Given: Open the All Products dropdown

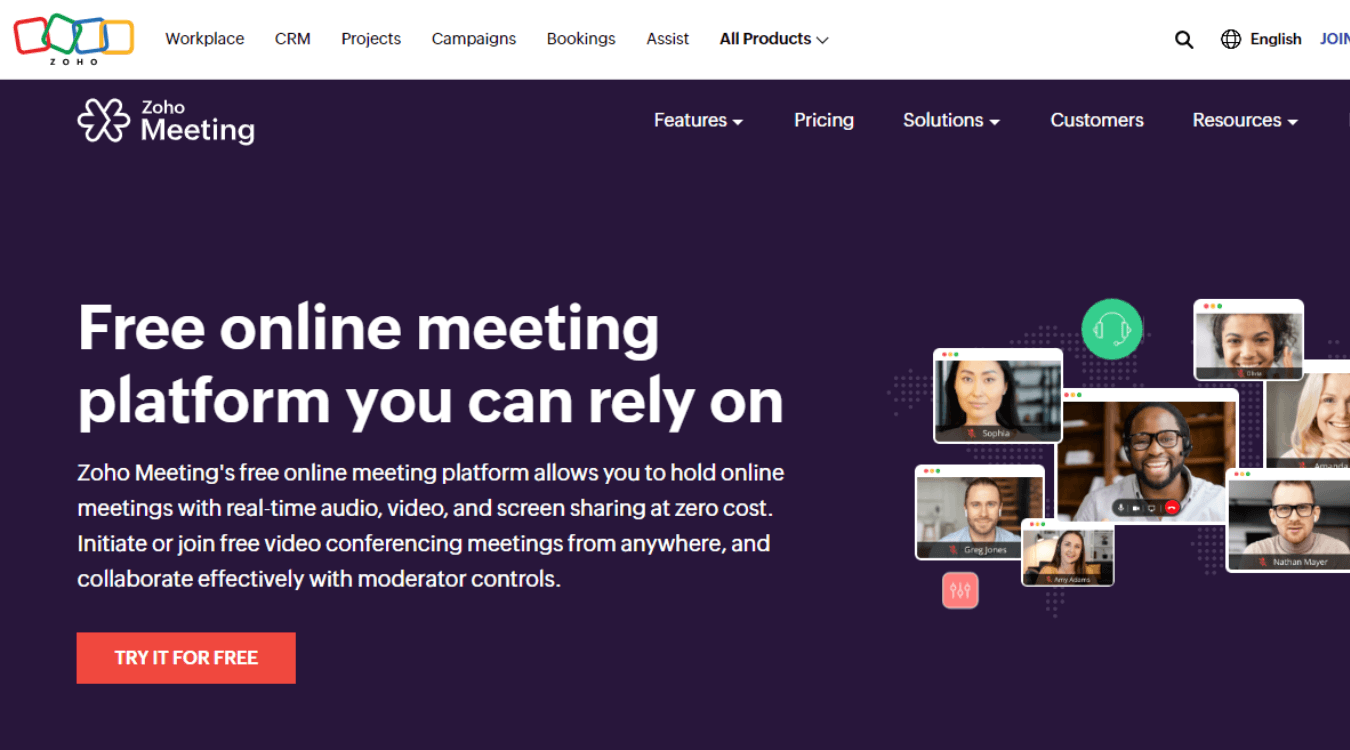Looking at the screenshot, I should (x=774, y=39).
